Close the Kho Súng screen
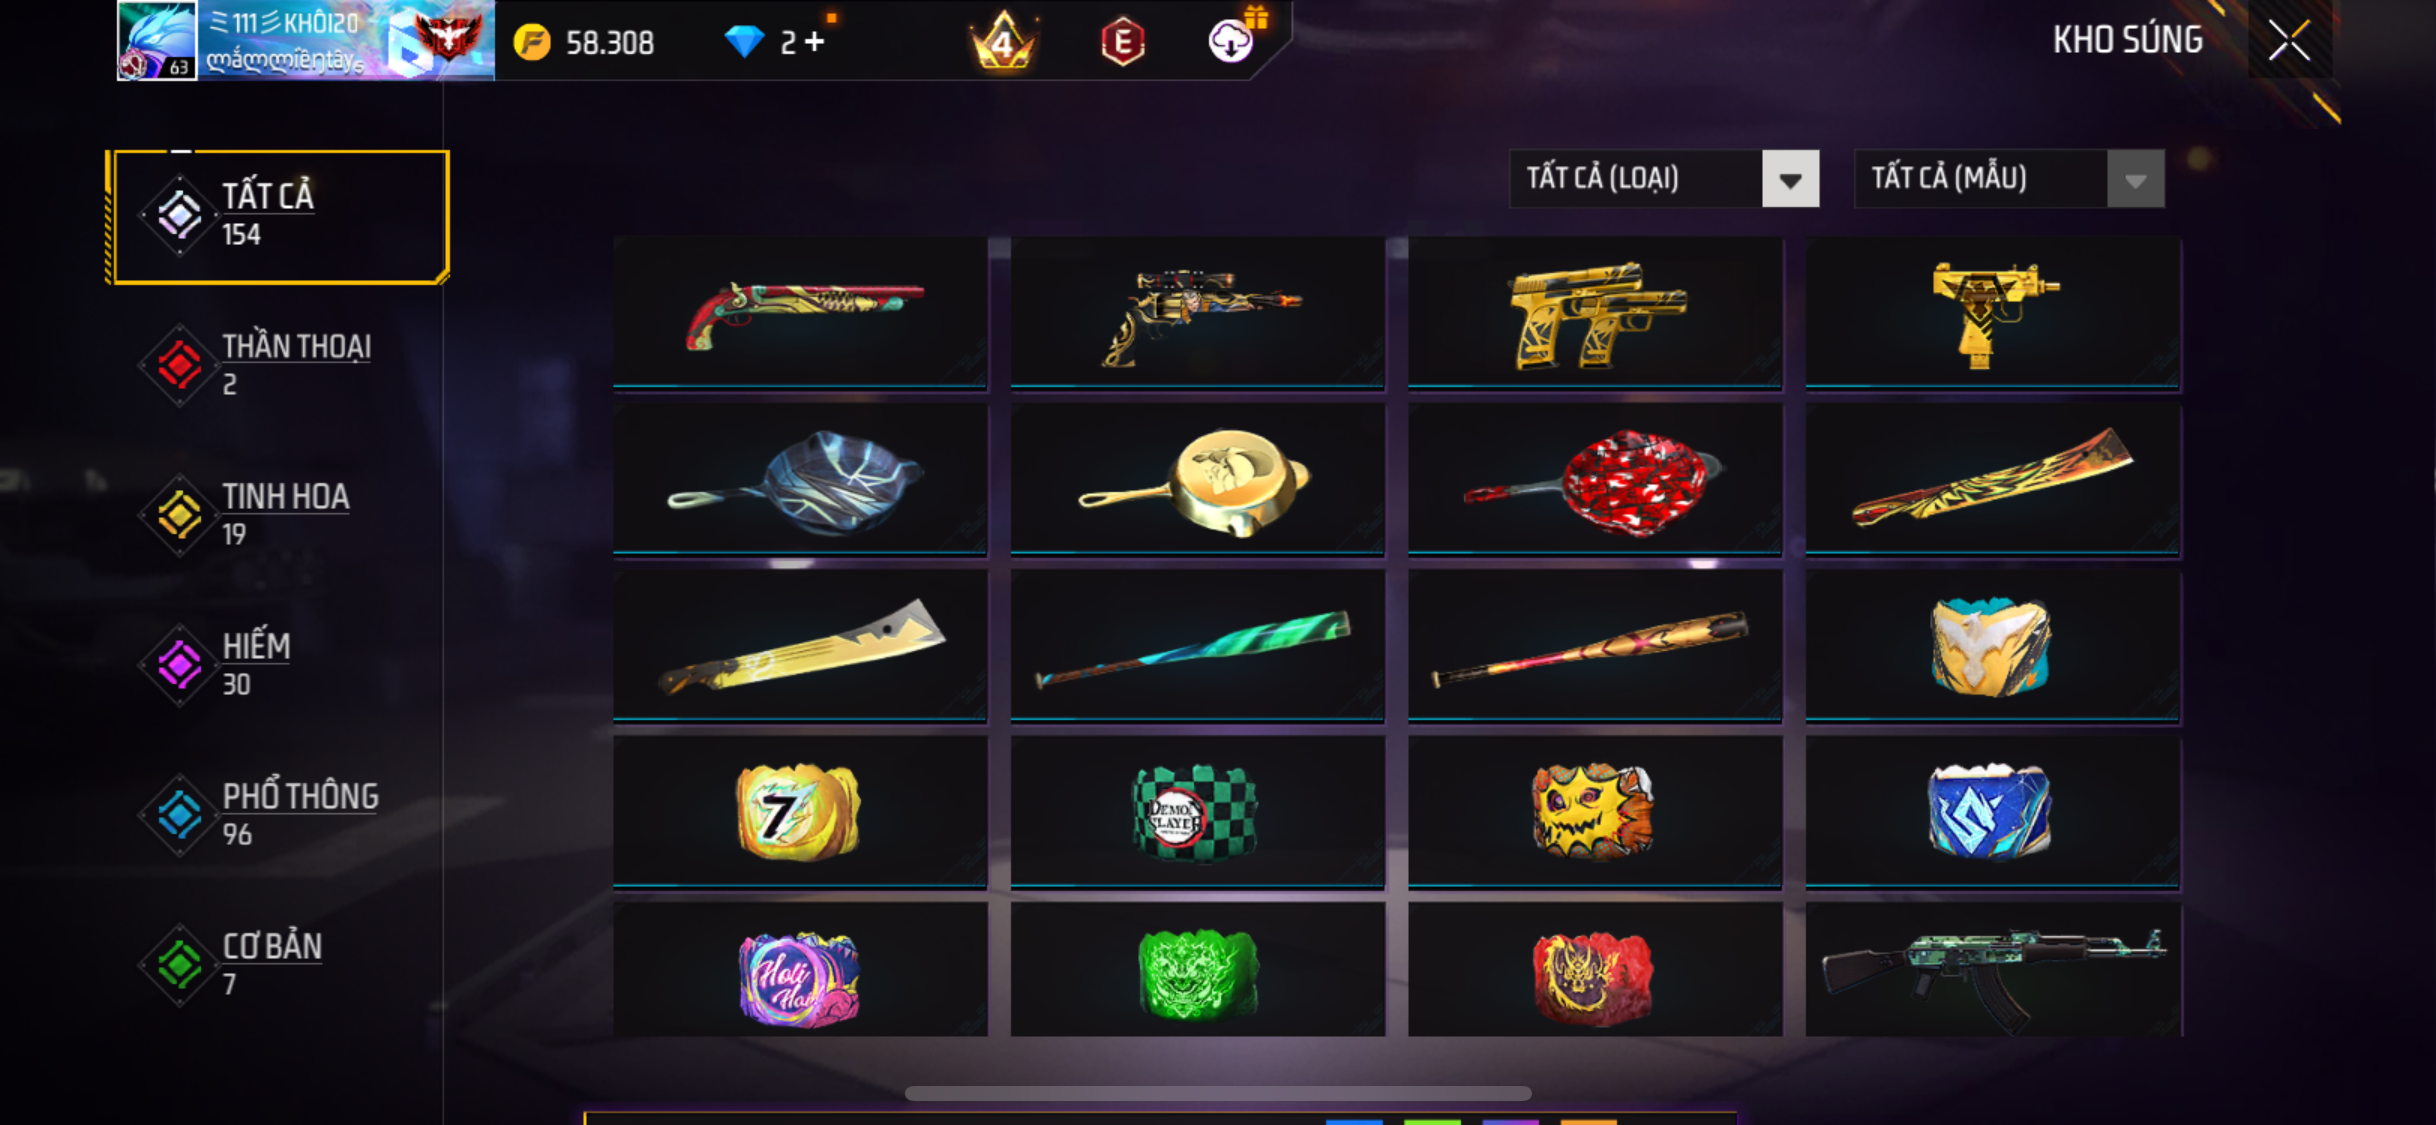Screen dimensions: 2436x1125 [2289, 41]
